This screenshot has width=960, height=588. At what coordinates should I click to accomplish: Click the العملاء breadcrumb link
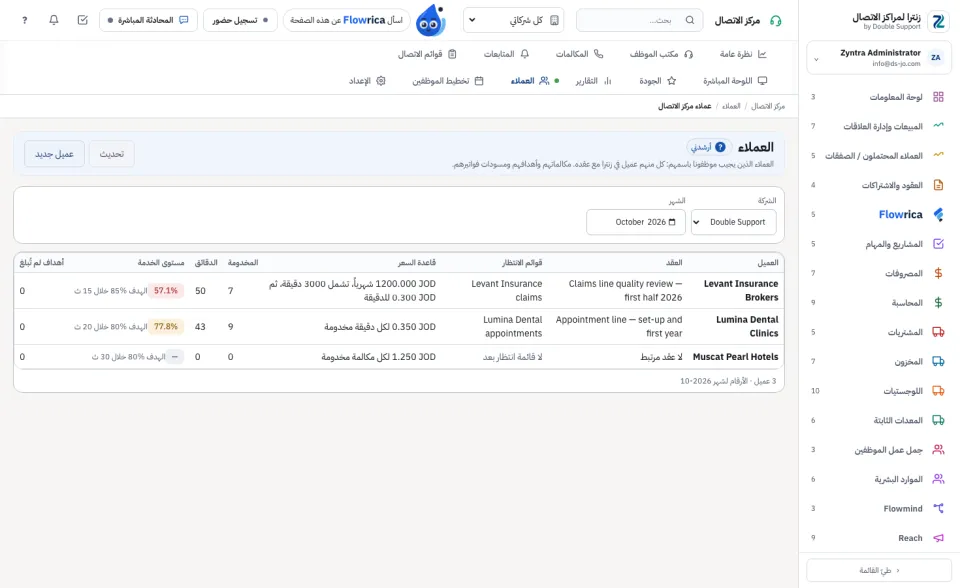(x=731, y=106)
